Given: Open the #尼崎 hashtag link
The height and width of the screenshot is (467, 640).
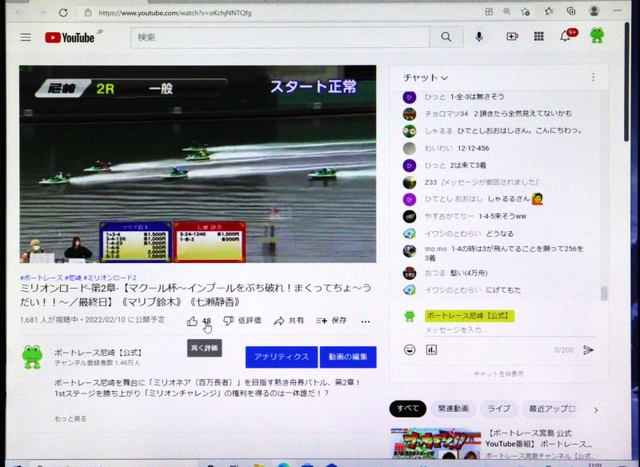Looking at the screenshot, I should click(73, 278).
